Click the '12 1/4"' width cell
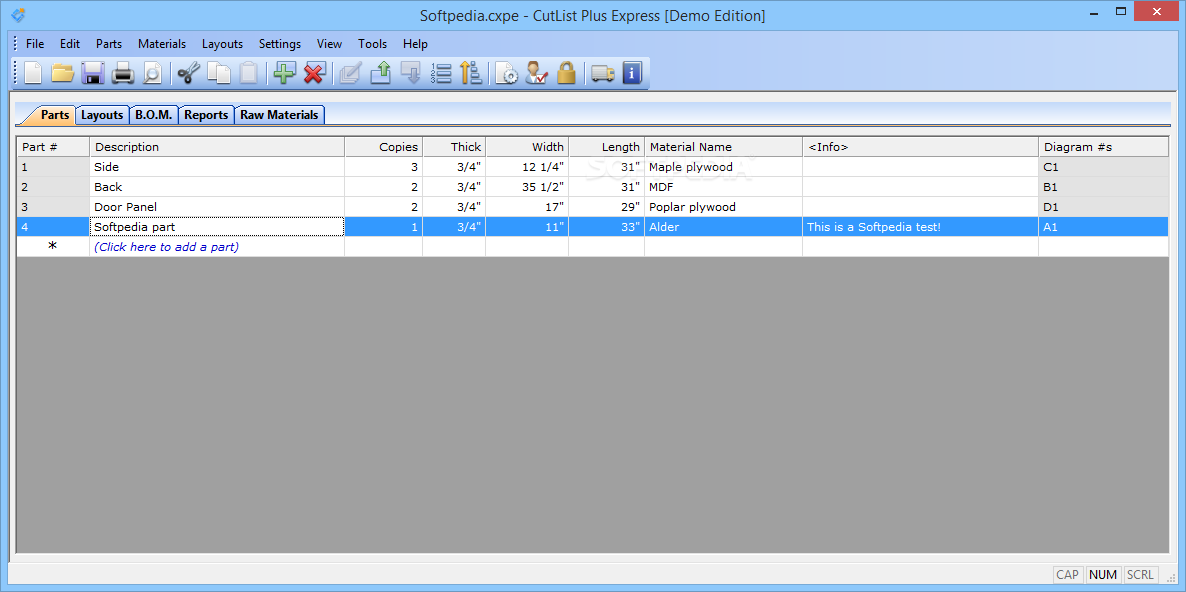Image resolution: width=1186 pixels, height=592 pixels. (526, 167)
